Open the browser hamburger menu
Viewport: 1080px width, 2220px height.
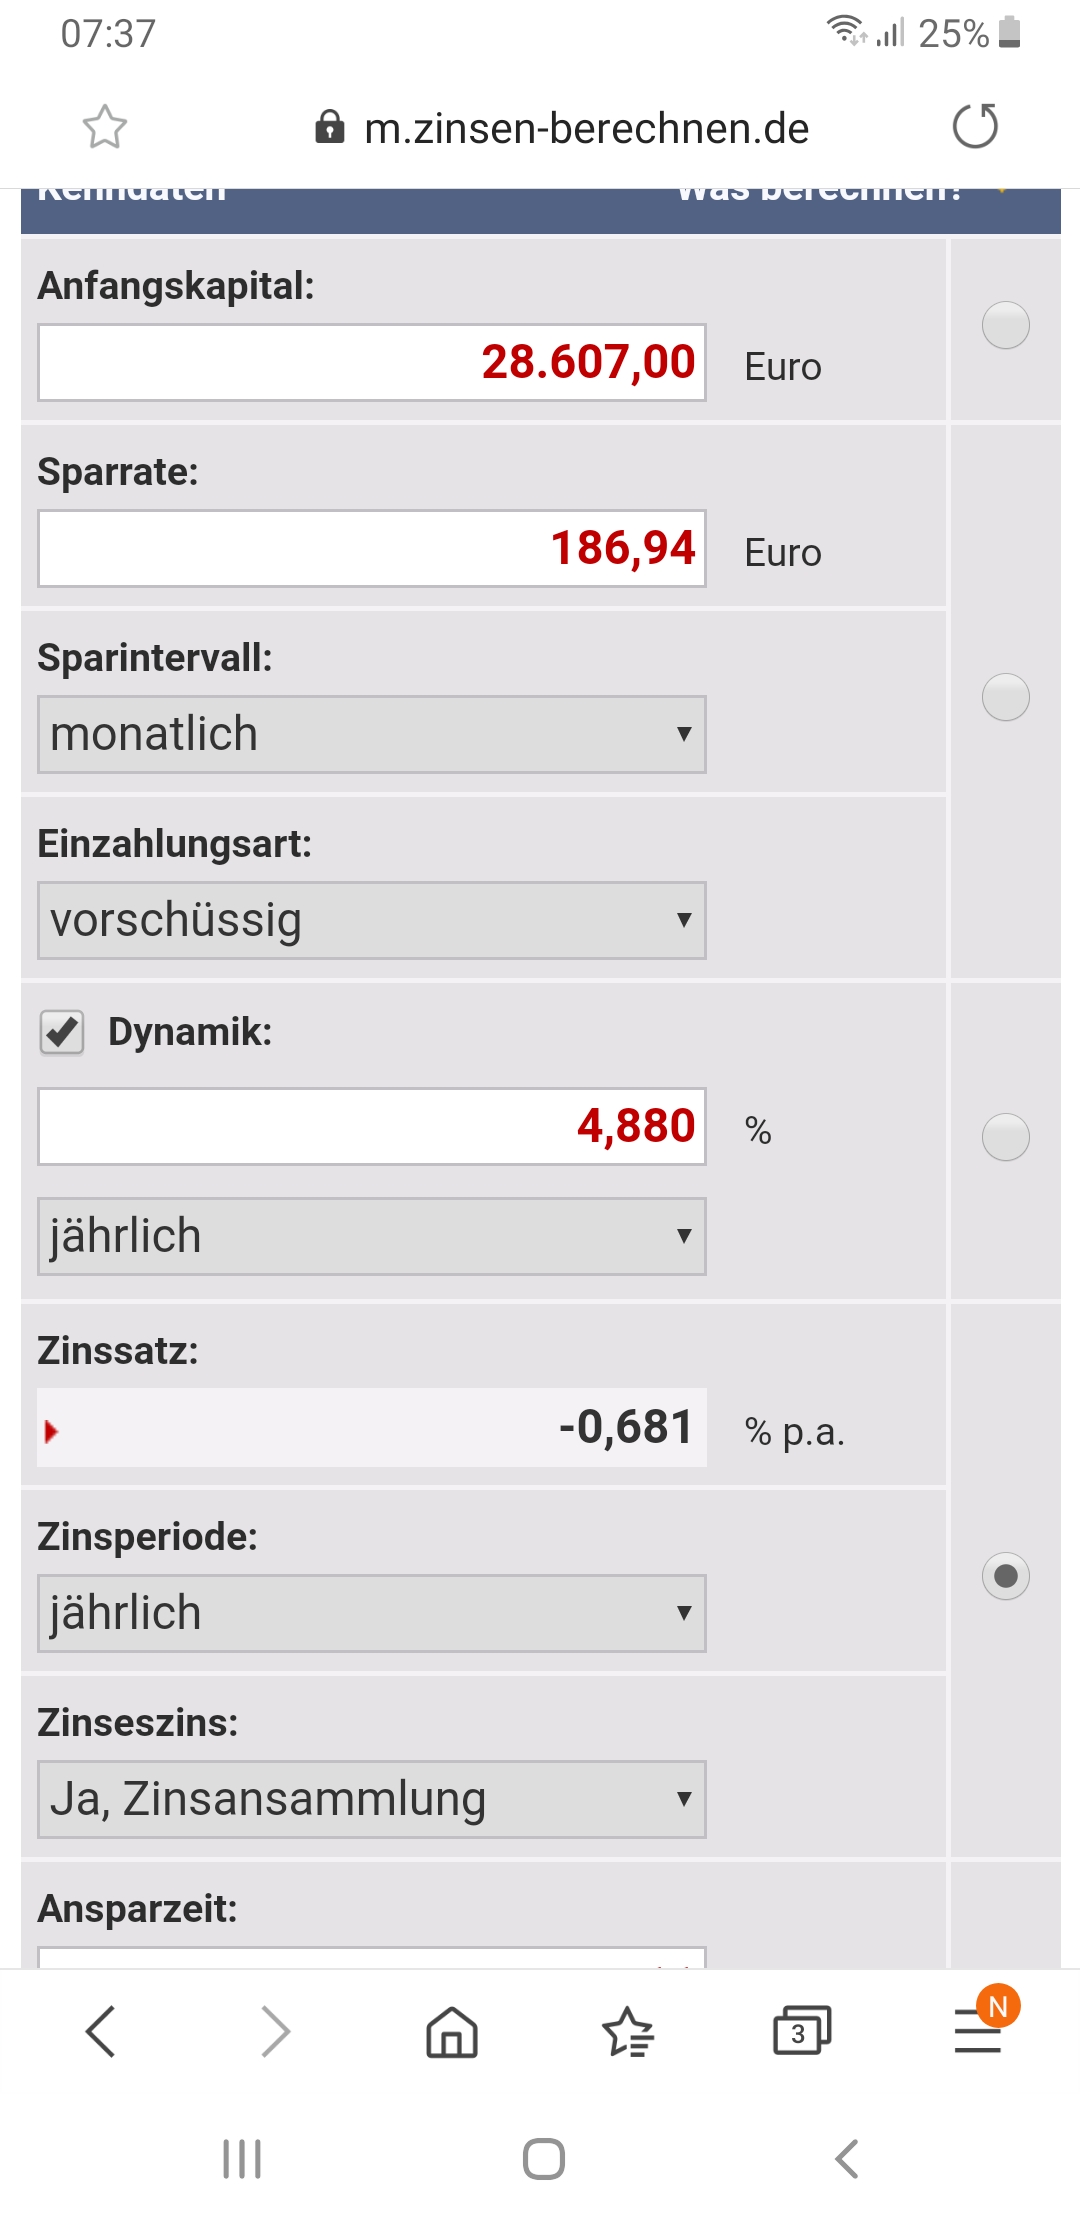[x=978, y=2031]
